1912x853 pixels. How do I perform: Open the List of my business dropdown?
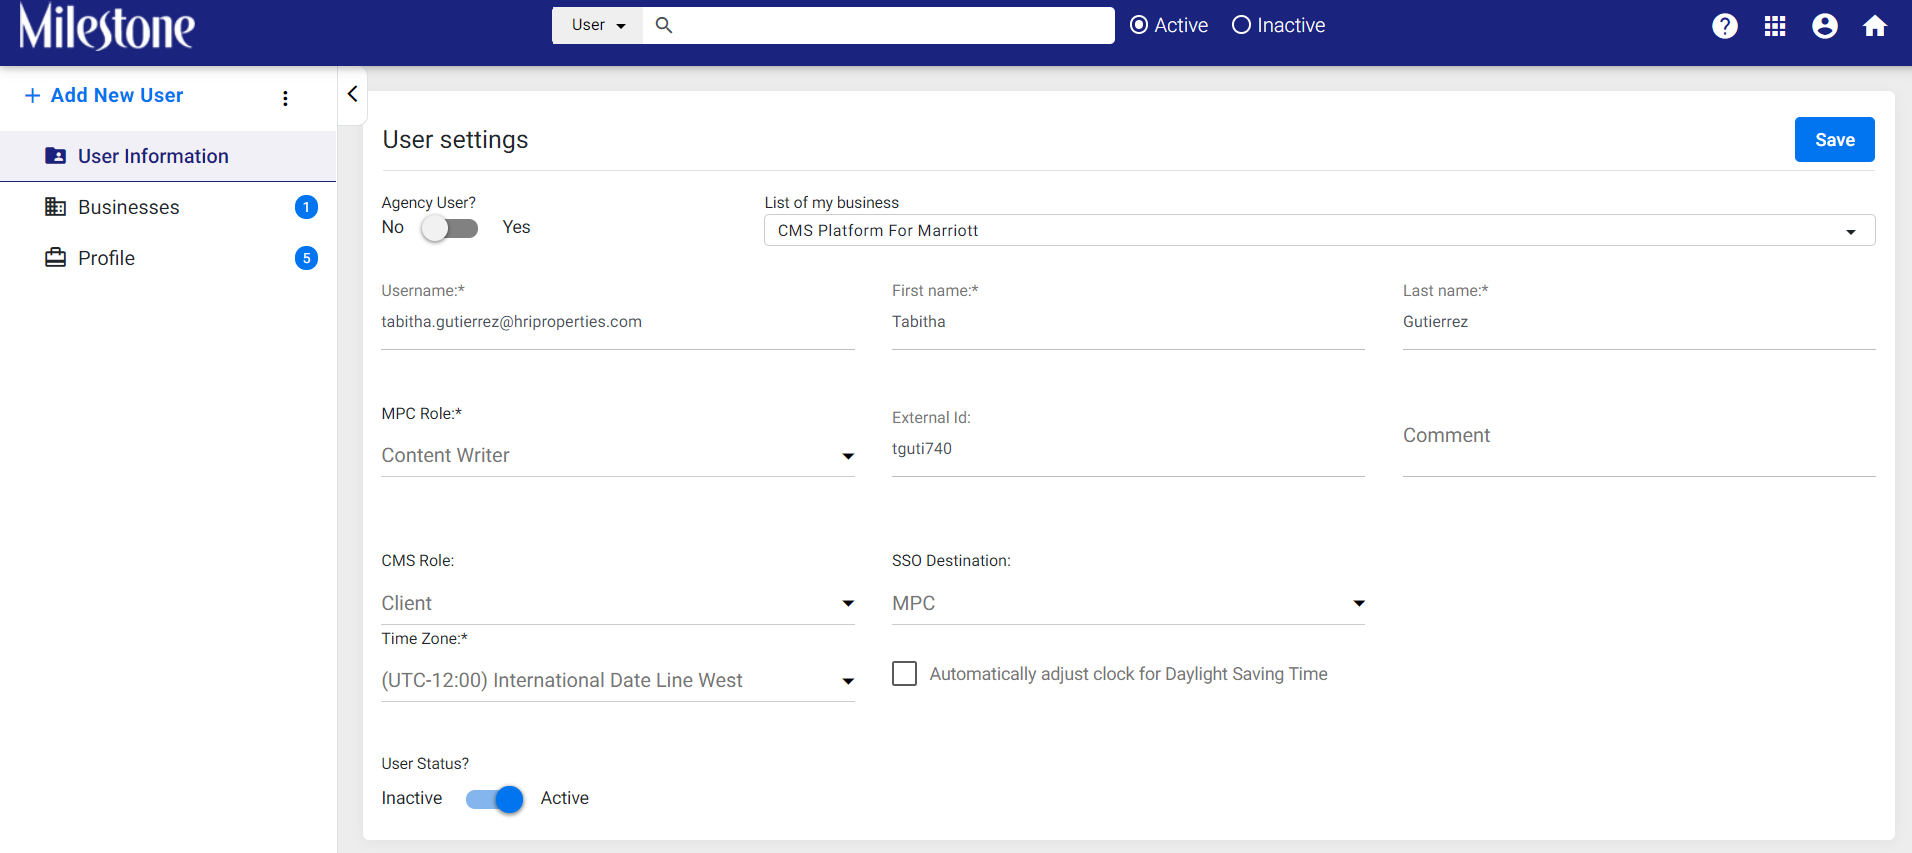pos(1319,230)
